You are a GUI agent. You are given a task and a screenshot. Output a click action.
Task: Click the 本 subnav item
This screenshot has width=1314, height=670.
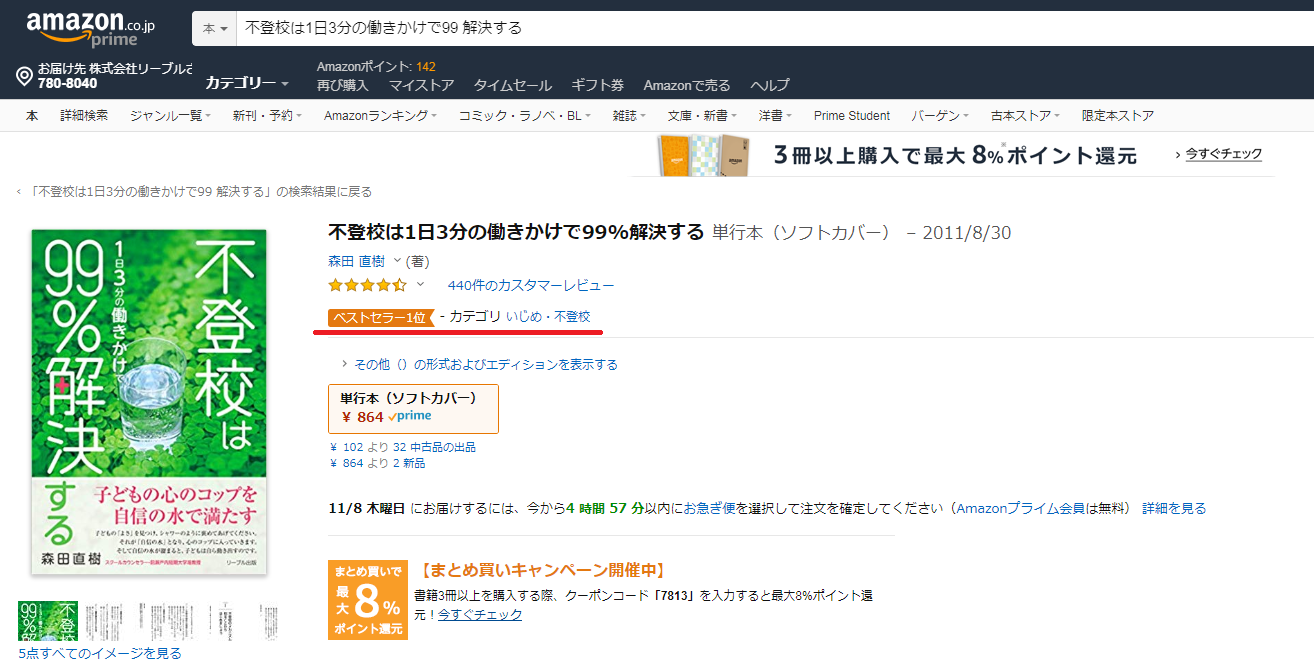[32, 116]
